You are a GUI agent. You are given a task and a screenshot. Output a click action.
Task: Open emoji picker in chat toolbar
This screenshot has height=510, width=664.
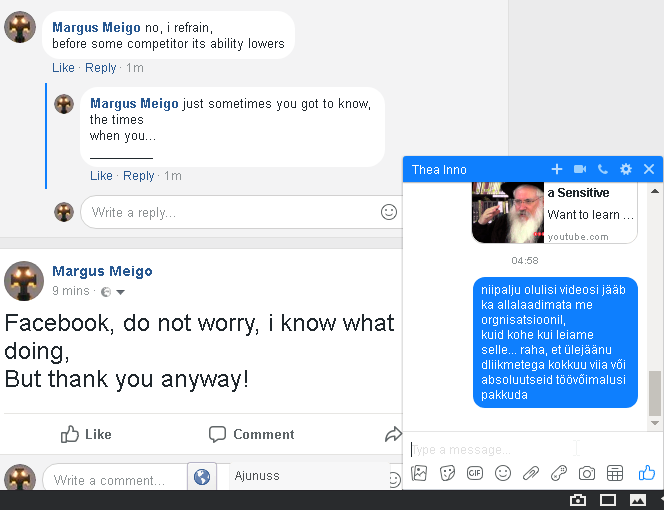[503, 473]
